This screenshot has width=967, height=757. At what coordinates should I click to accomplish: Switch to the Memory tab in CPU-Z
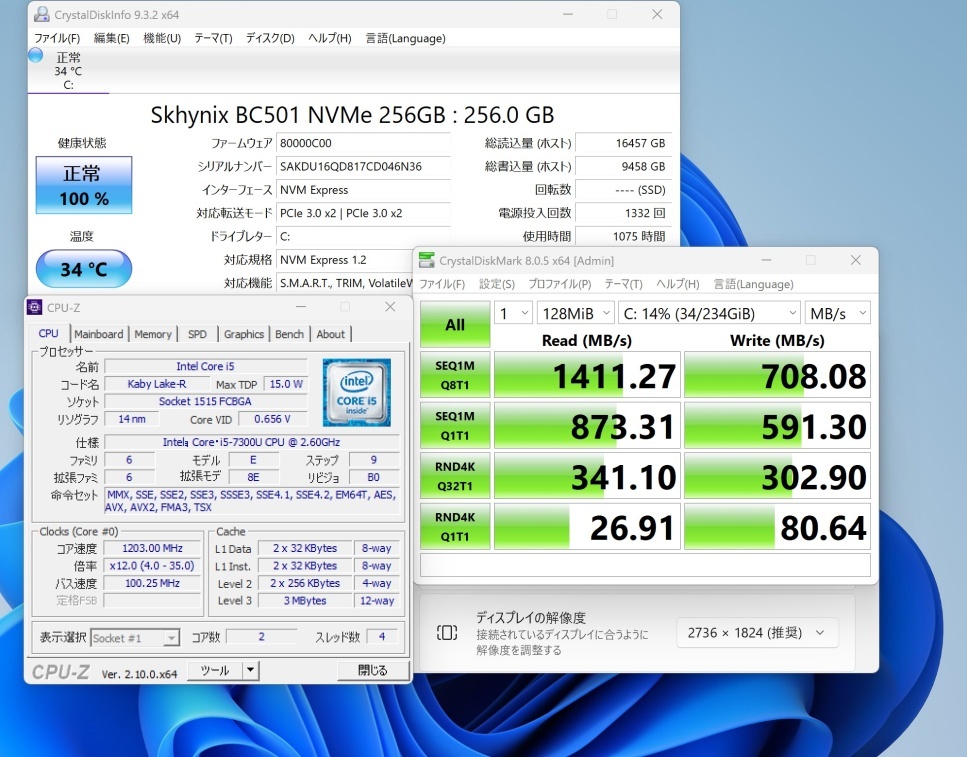[x=153, y=334]
